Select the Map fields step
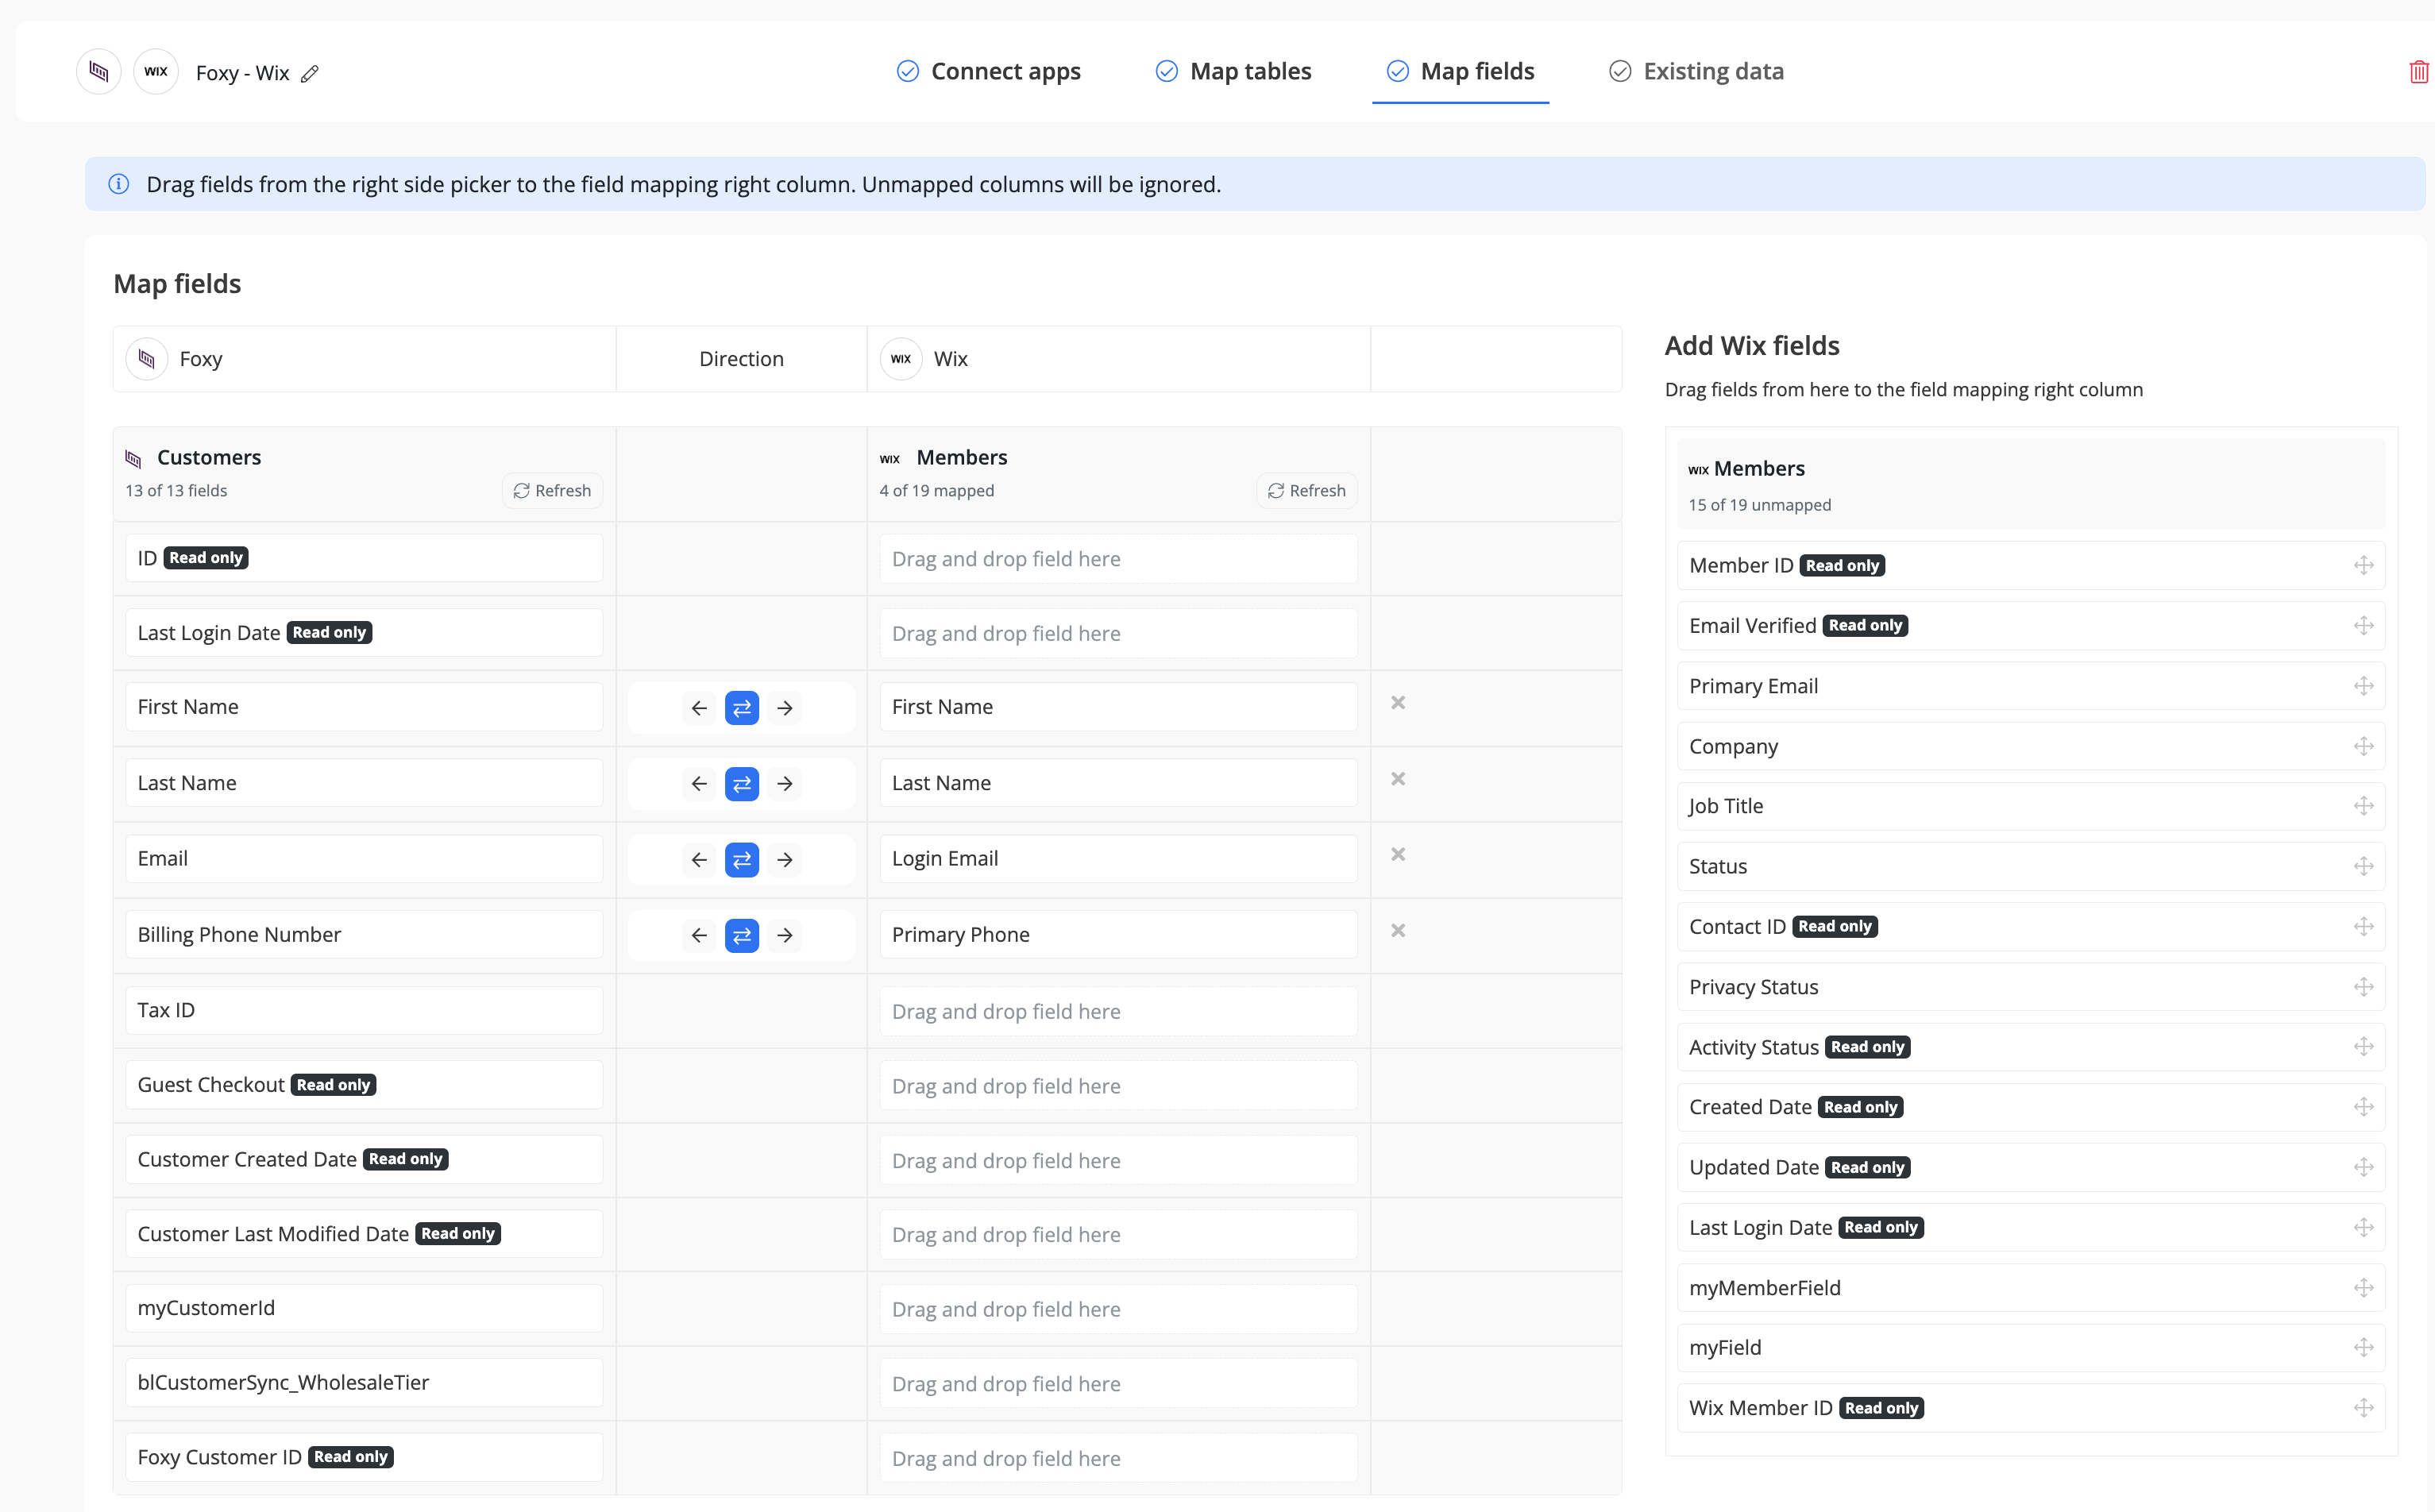The height and width of the screenshot is (1512, 2435). point(1460,71)
